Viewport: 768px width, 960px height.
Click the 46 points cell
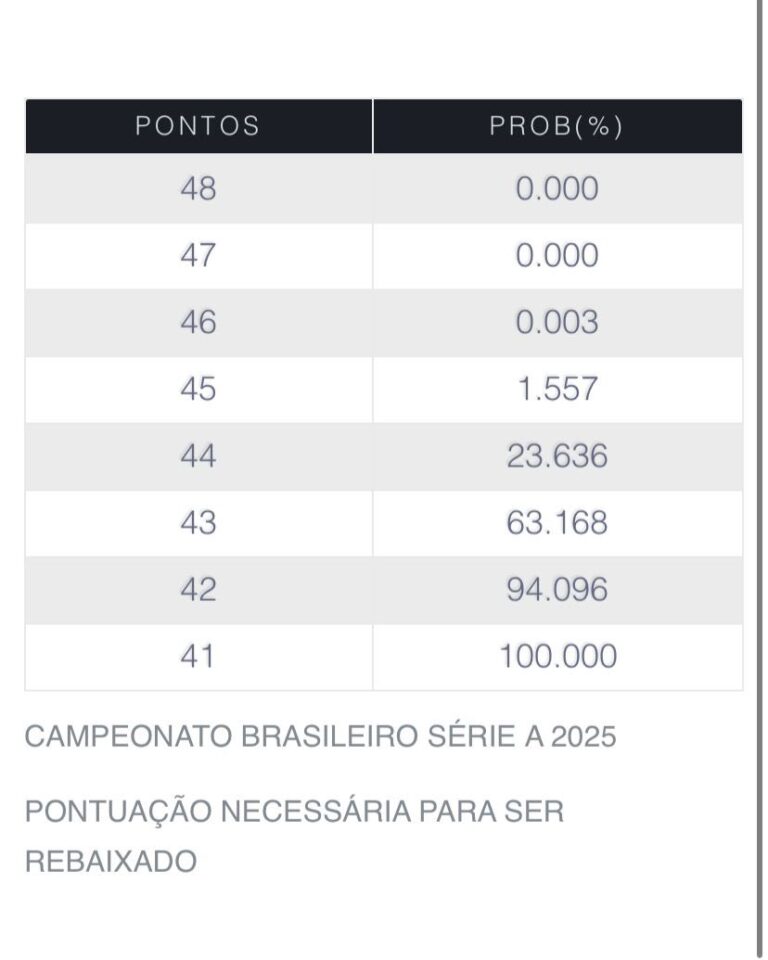pyautogui.click(x=198, y=323)
